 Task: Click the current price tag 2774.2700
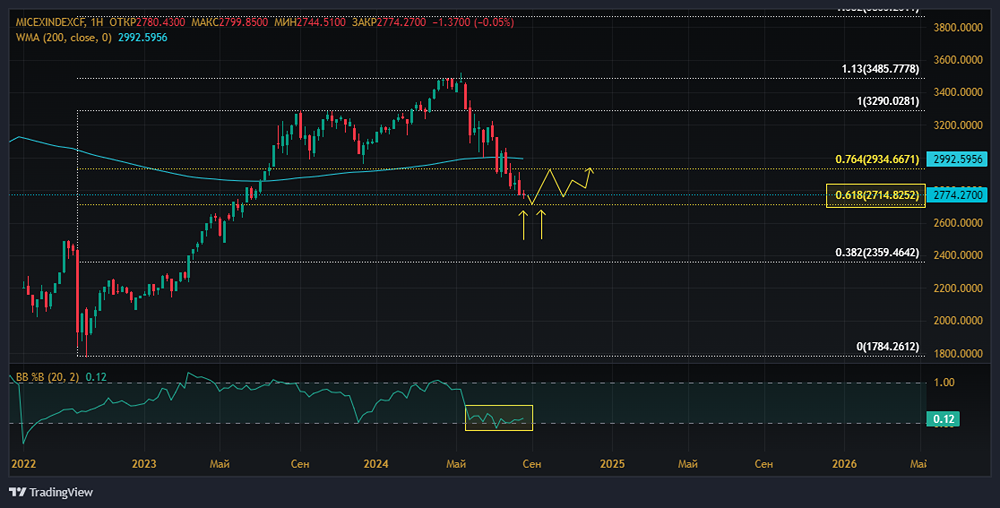(957, 194)
